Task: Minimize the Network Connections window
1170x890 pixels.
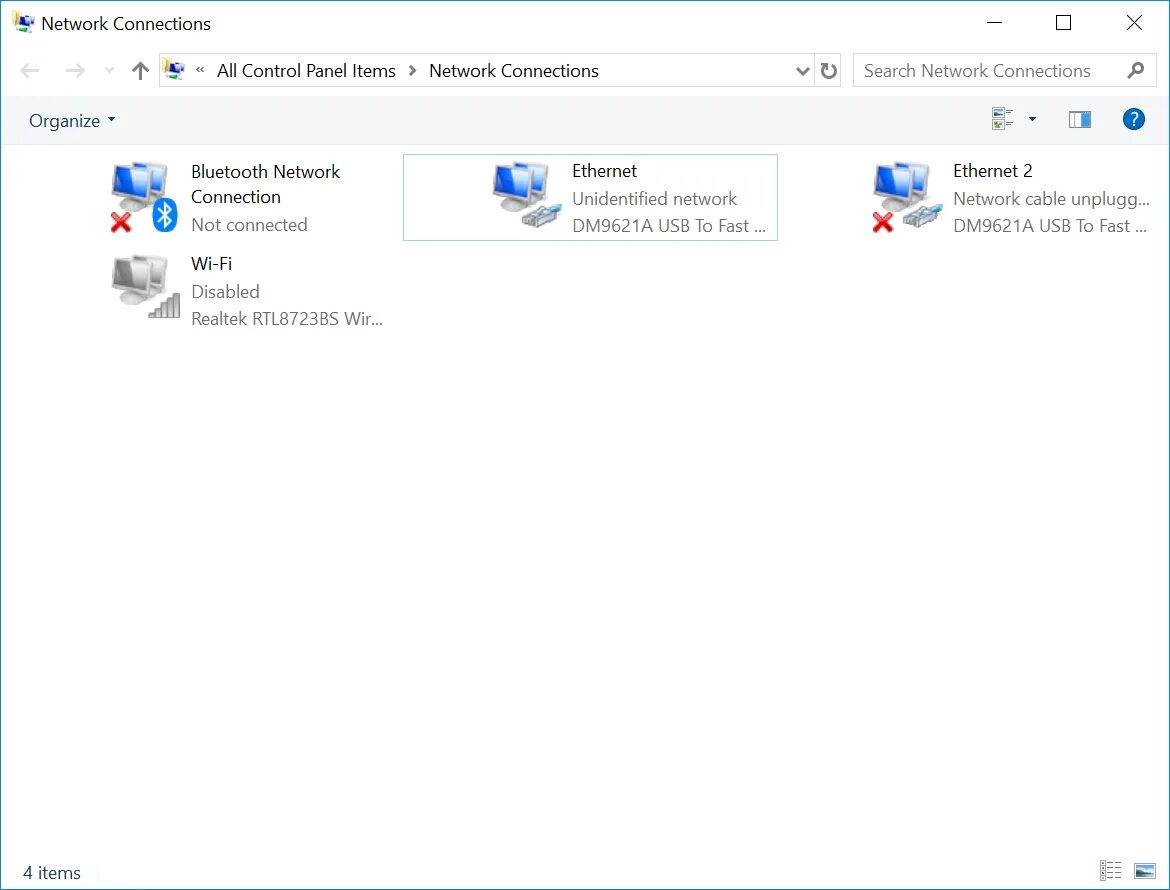Action: point(994,23)
